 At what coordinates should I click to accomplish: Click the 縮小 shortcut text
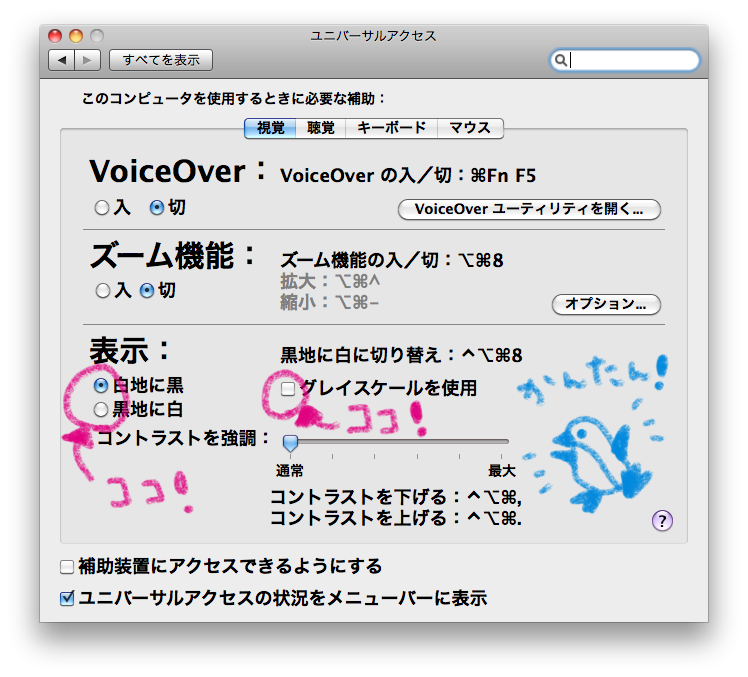click(329, 302)
